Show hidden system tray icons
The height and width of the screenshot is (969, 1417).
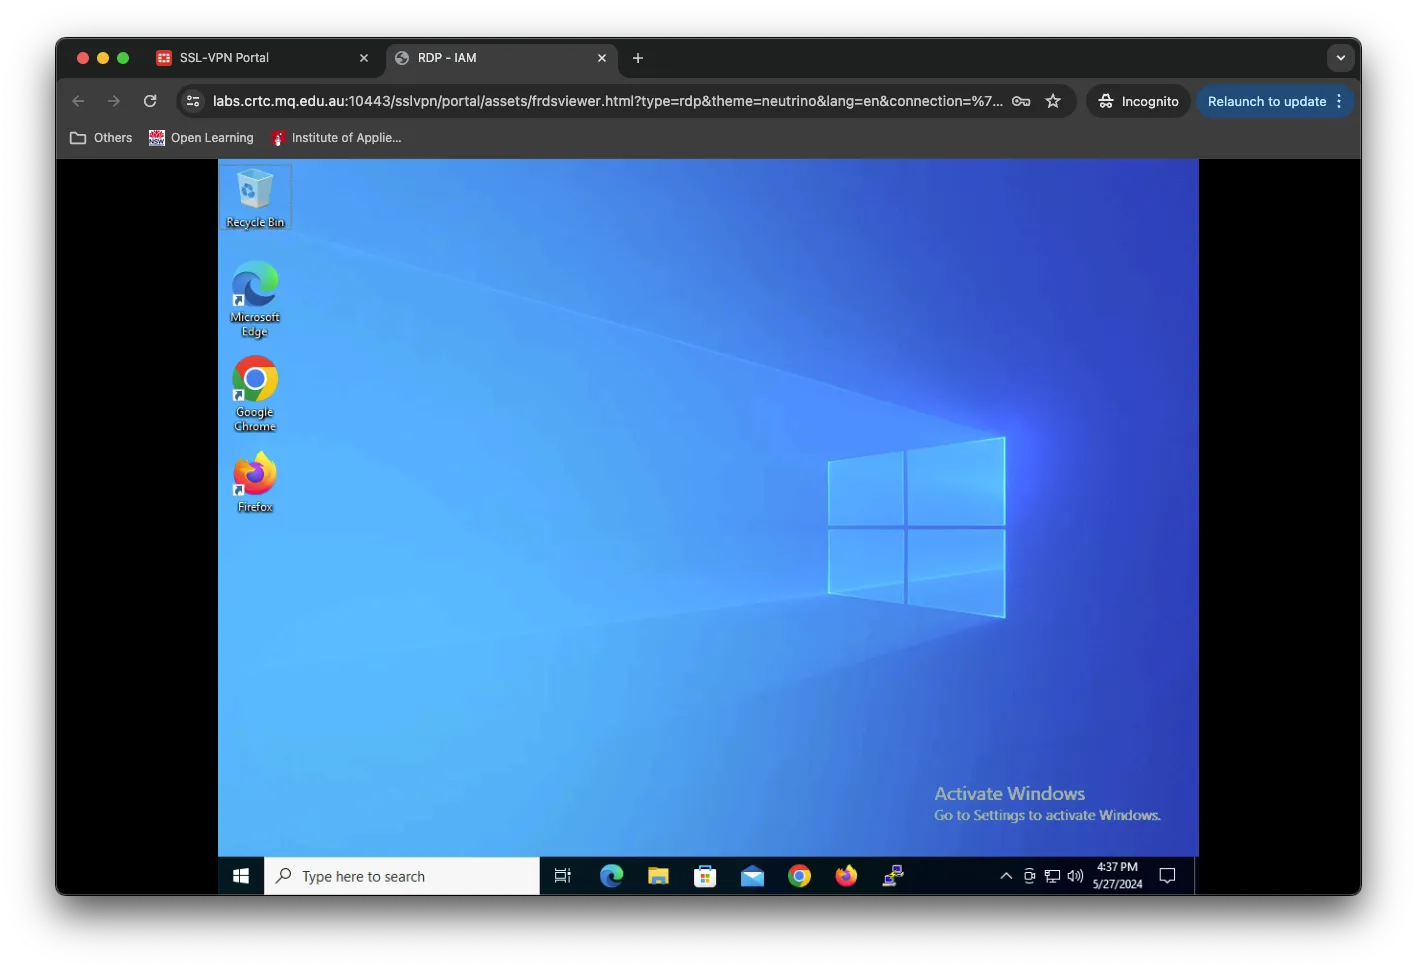[1006, 876]
